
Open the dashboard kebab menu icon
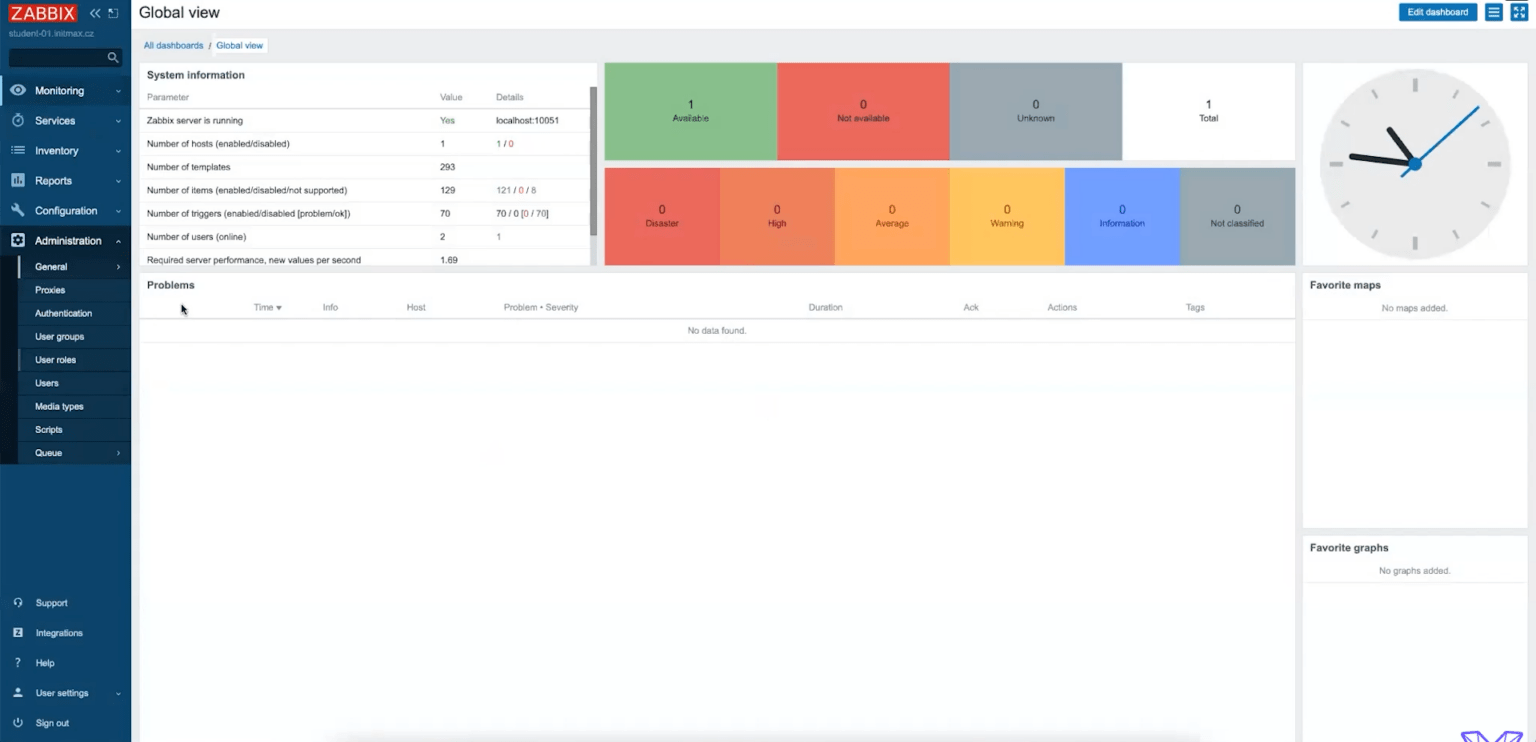(x=1494, y=12)
